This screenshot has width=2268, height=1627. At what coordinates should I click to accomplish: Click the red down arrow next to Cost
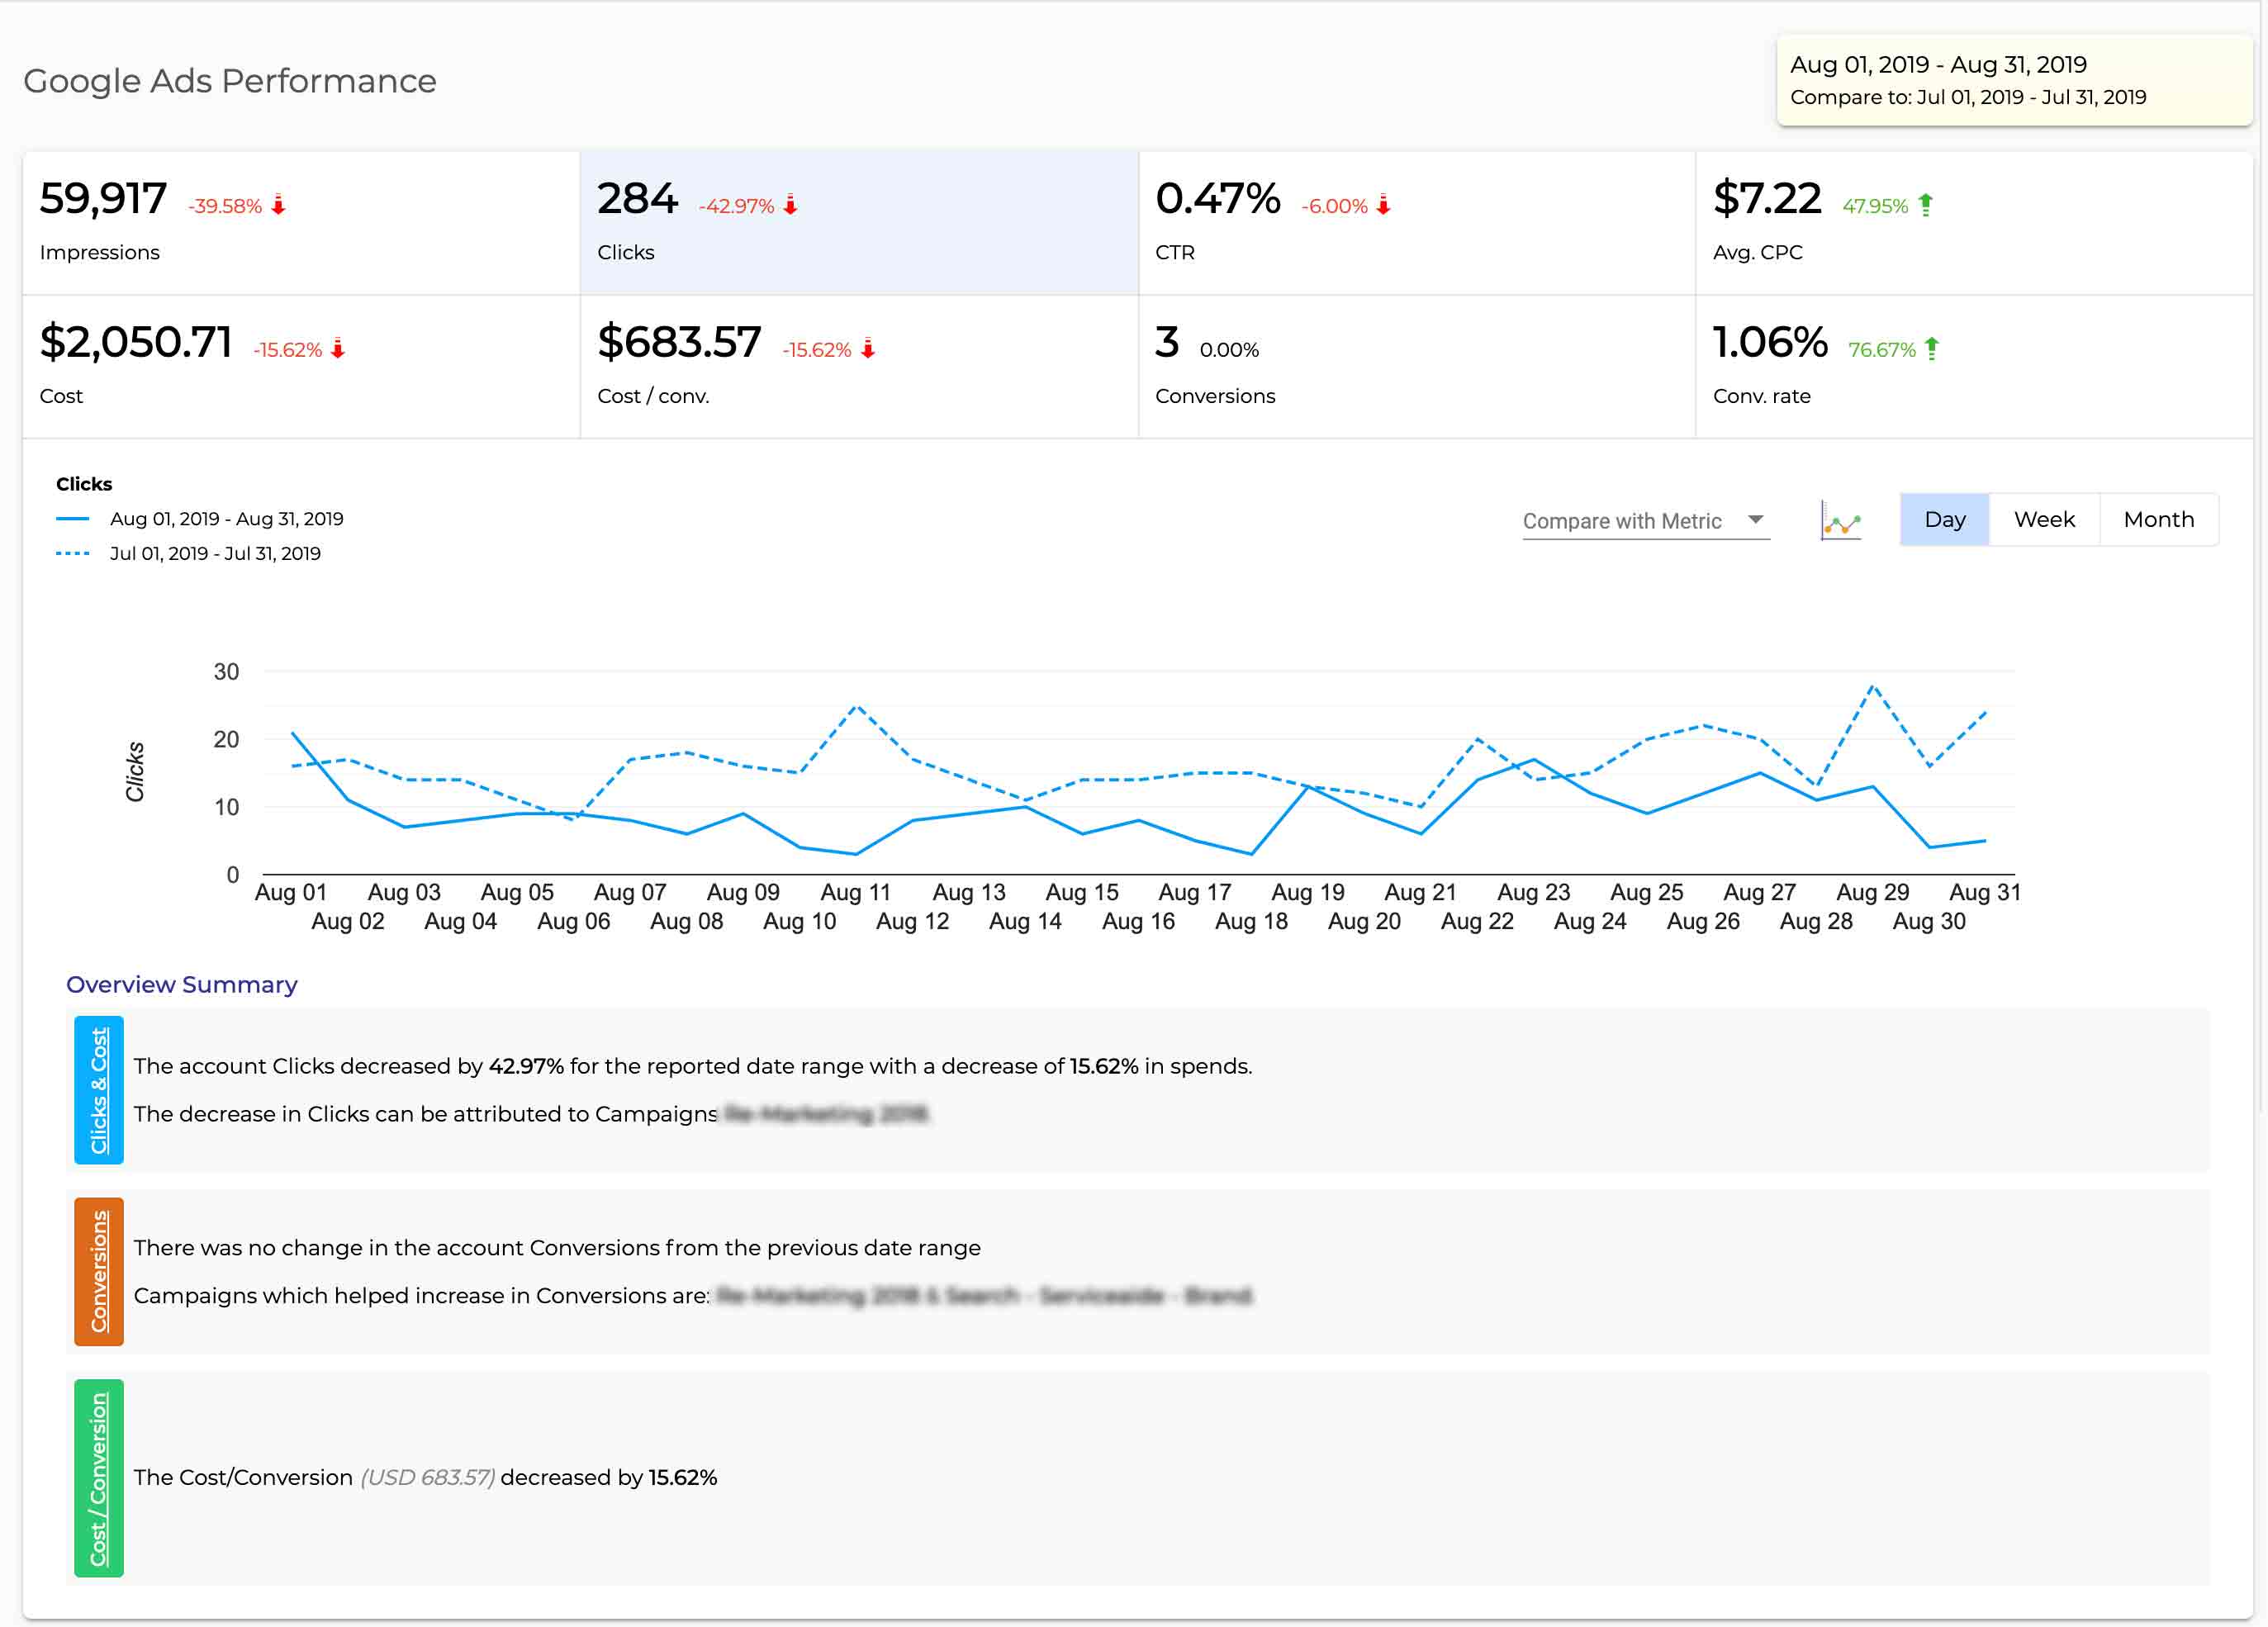tap(338, 348)
